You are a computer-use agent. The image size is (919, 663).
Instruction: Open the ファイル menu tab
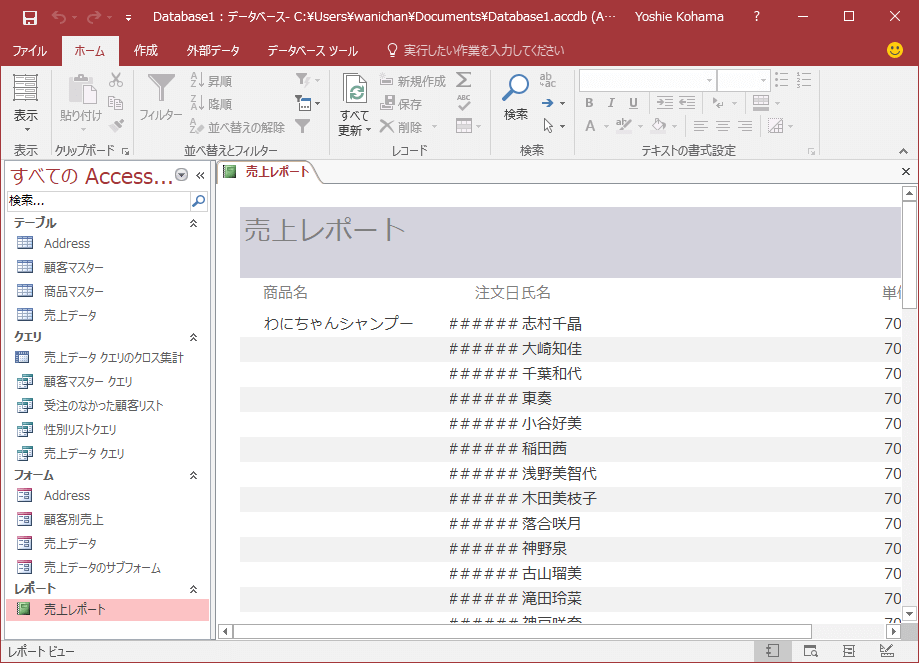click(x=29, y=51)
